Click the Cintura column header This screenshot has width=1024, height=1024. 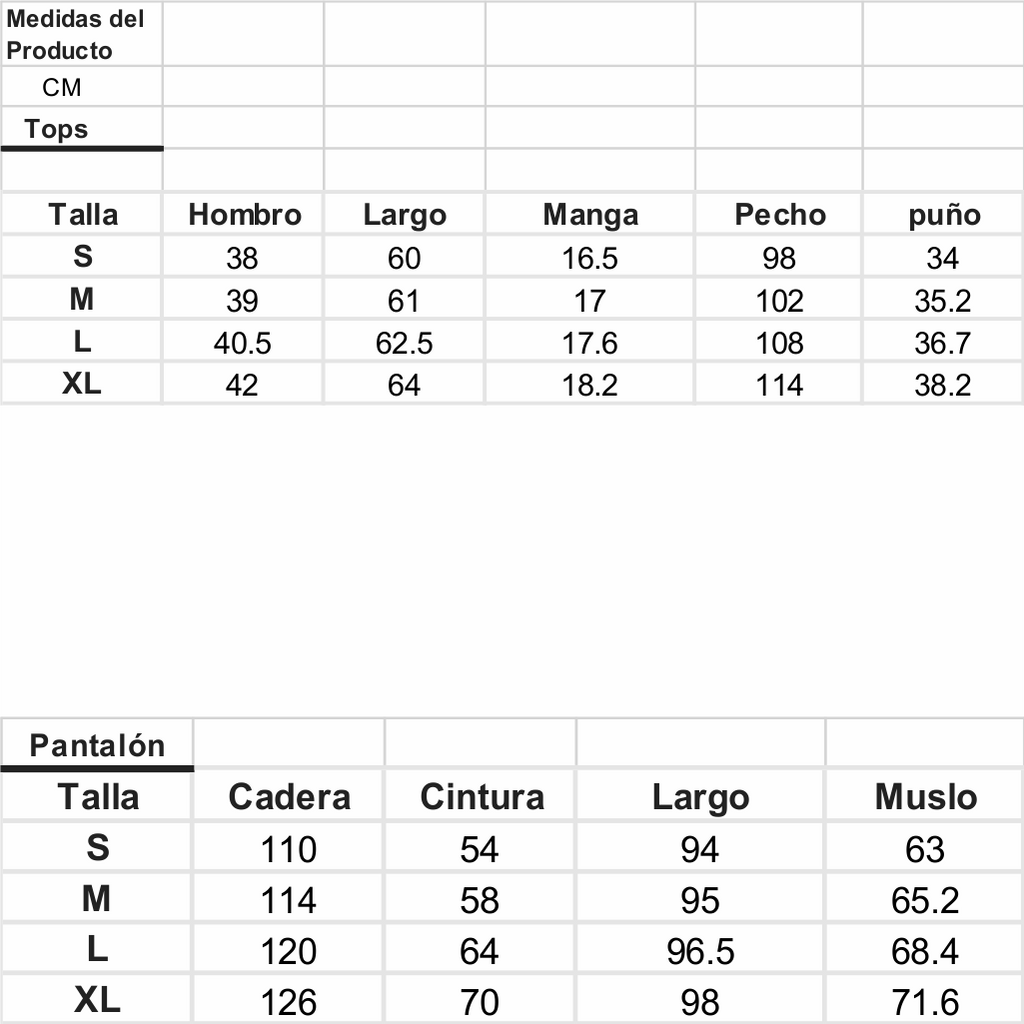(x=481, y=795)
